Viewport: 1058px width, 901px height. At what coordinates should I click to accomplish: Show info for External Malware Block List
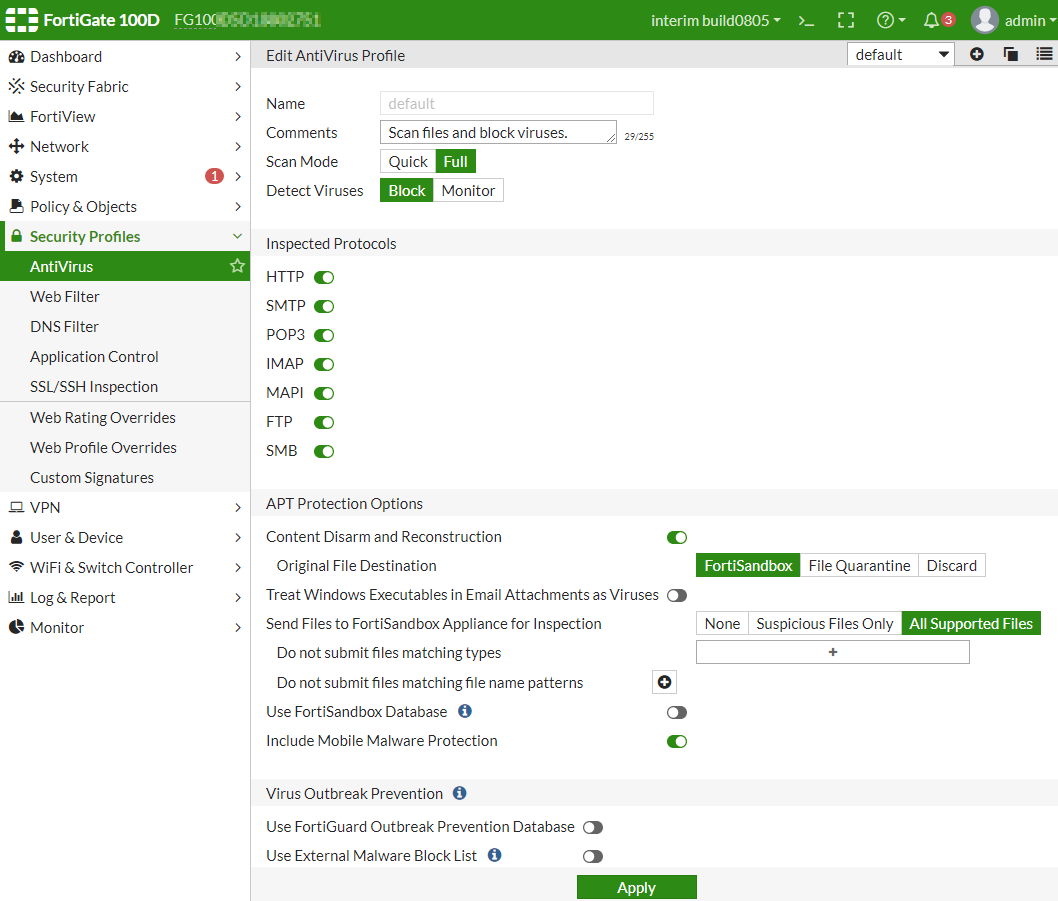(495, 855)
